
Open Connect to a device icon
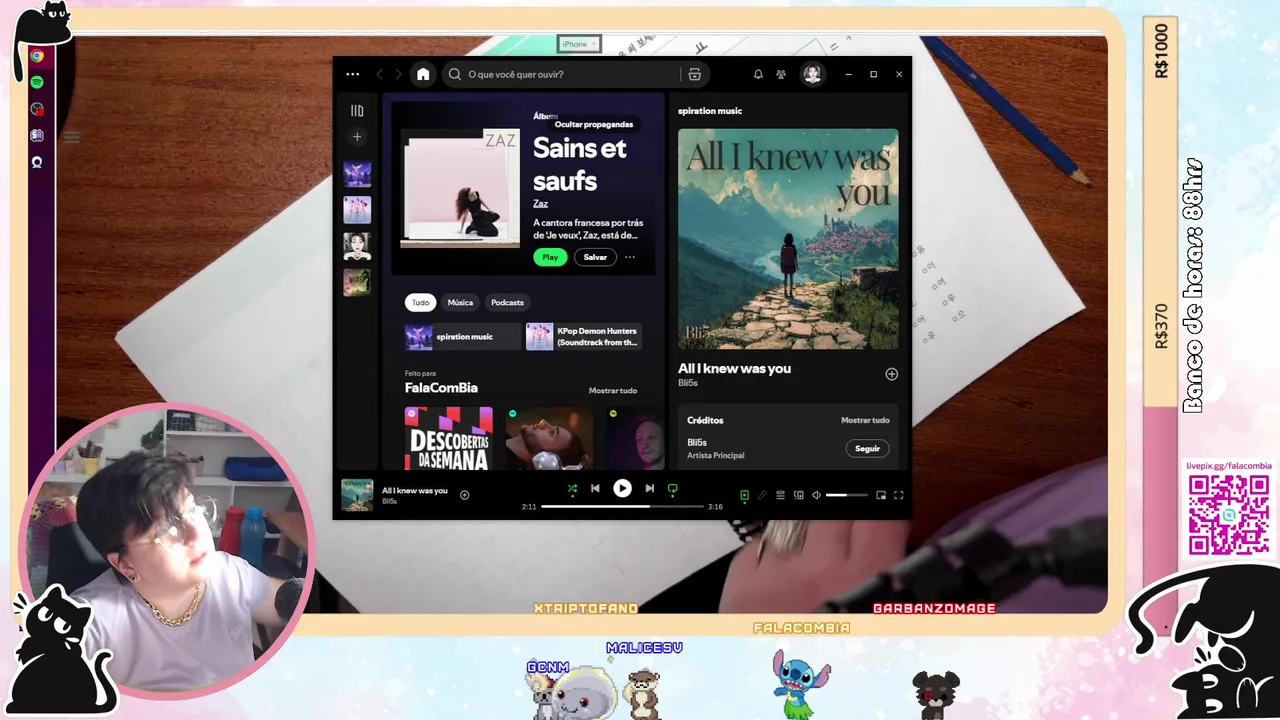pyautogui.click(x=798, y=495)
